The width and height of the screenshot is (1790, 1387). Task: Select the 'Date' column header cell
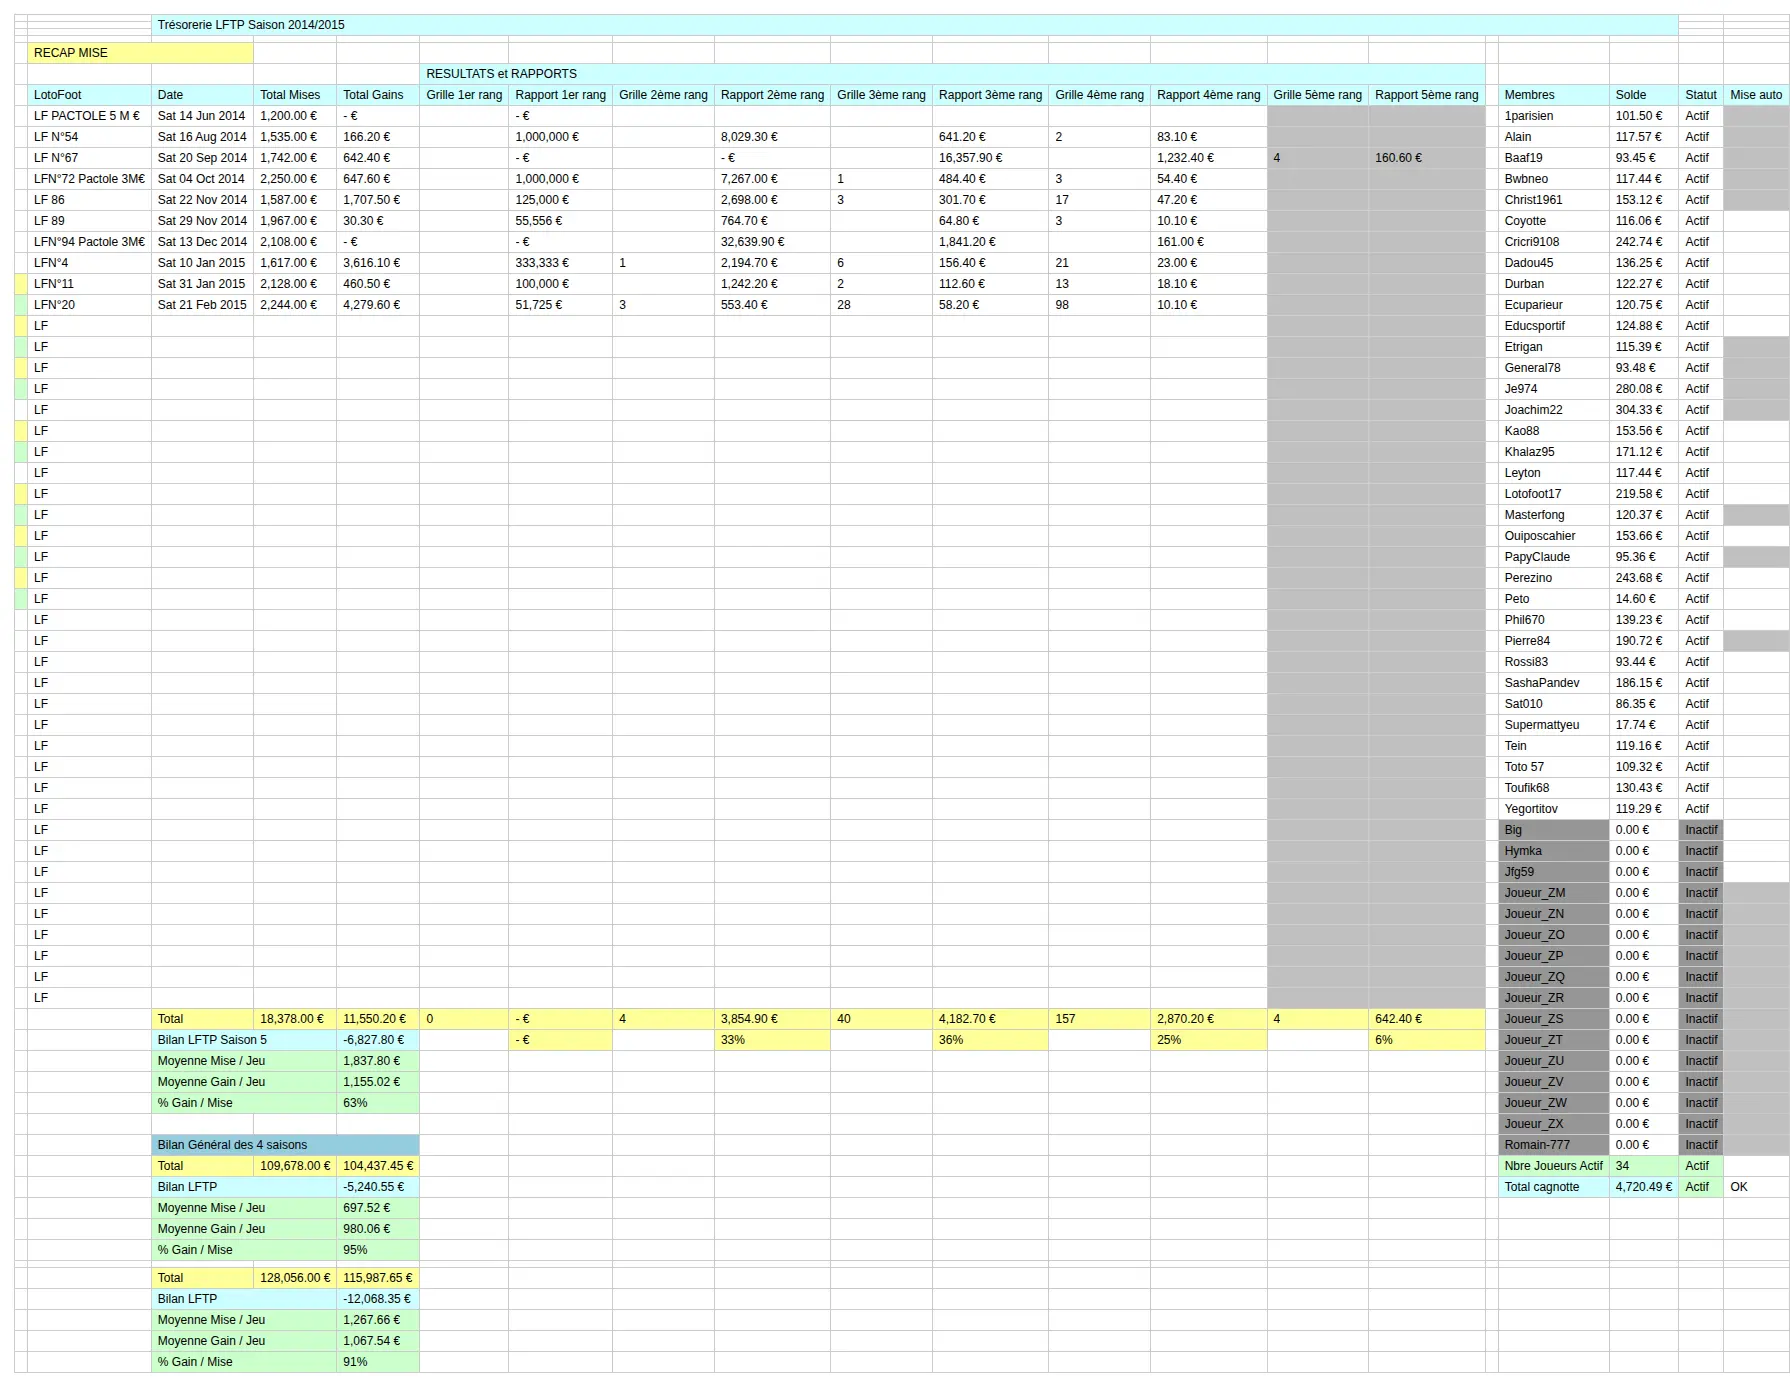click(x=202, y=95)
